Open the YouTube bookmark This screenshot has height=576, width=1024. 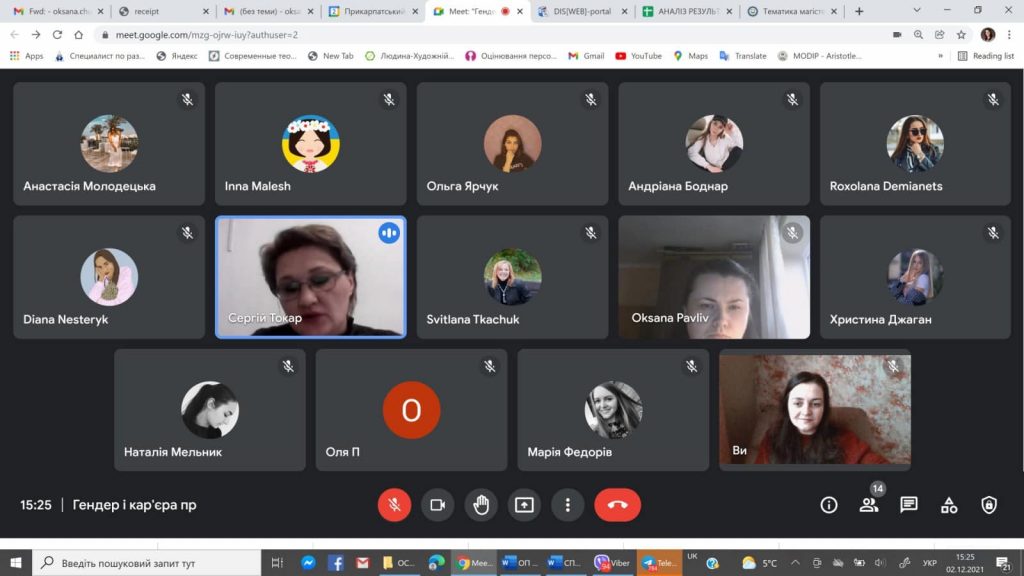click(638, 56)
